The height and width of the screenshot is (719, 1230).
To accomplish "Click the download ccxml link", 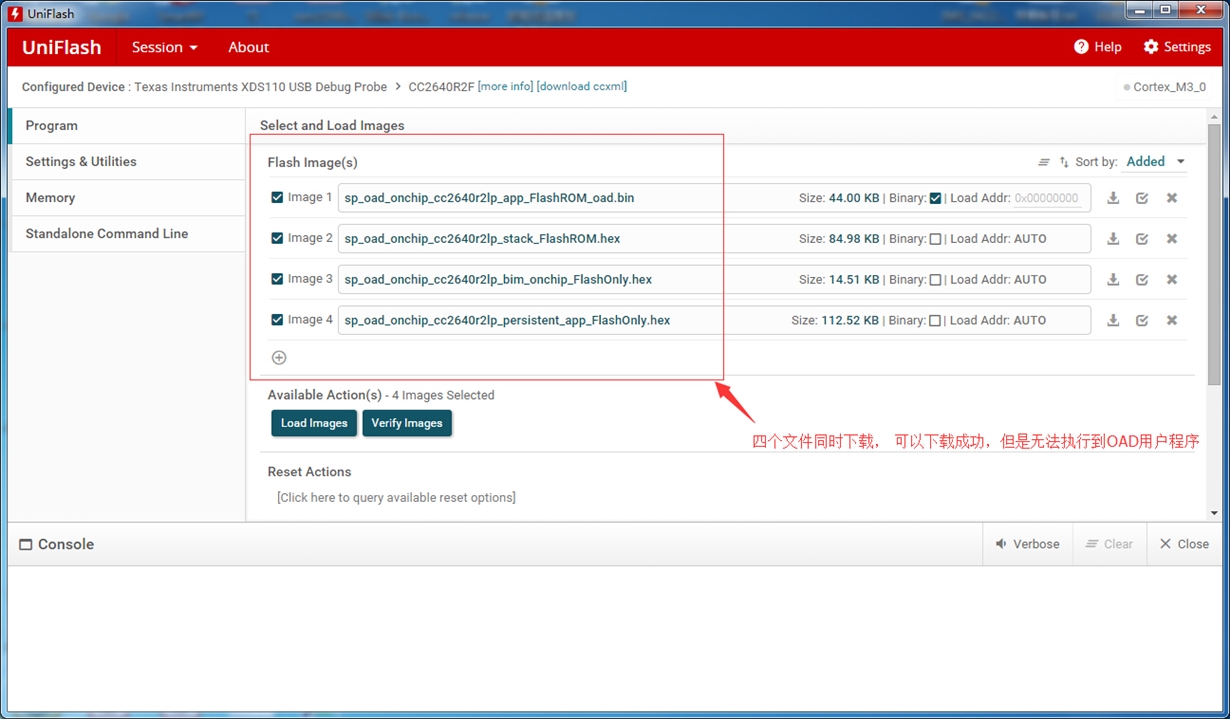I will tap(582, 87).
